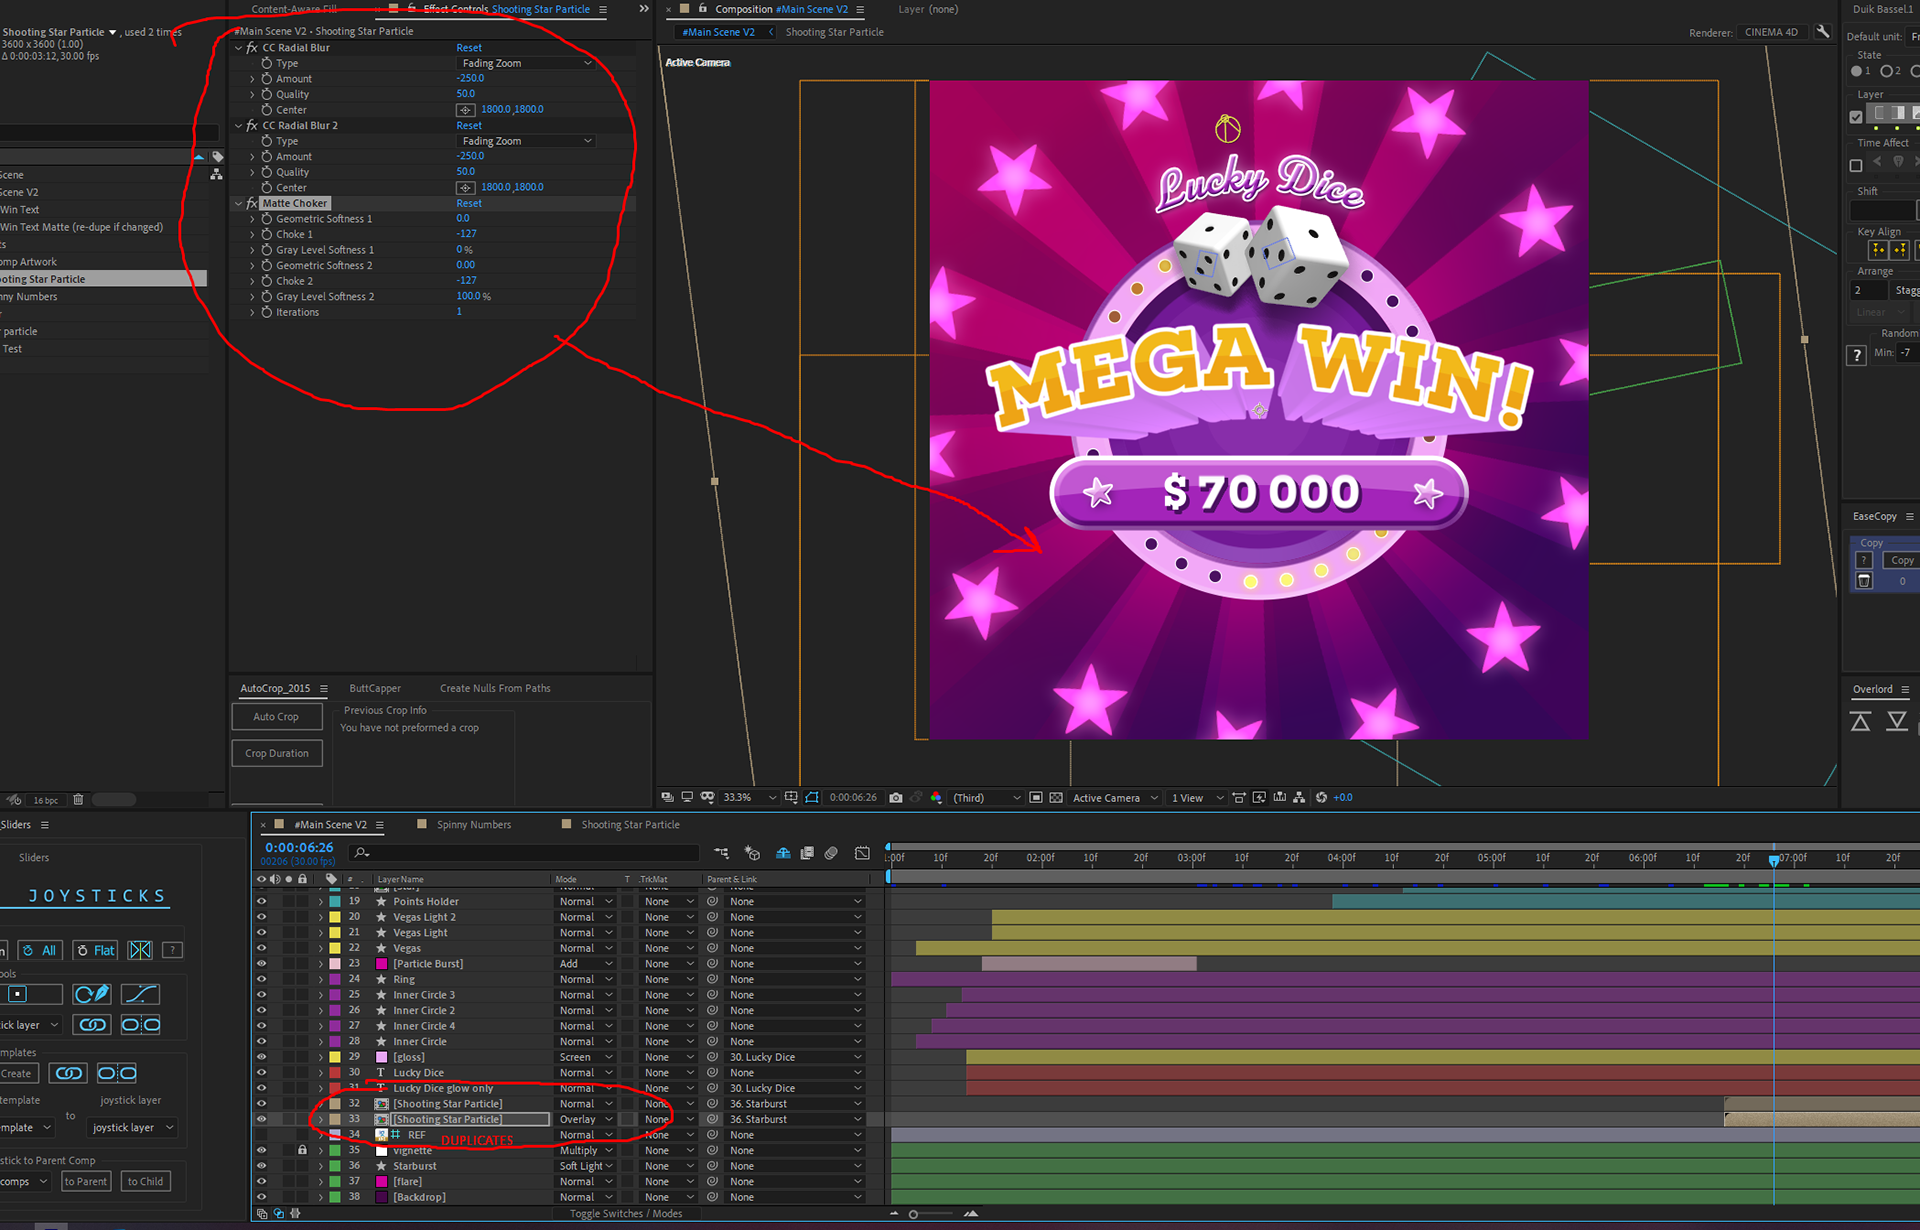This screenshot has height=1230, width=1920.
Task: Click the pink label color of Particle Burst
Action: [335, 963]
